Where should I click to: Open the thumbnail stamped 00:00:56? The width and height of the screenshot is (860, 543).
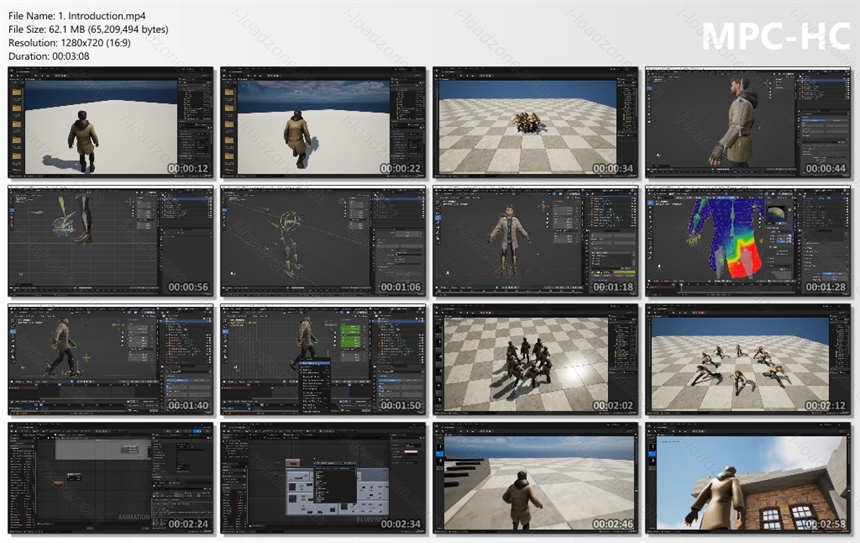[x=111, y=241]
